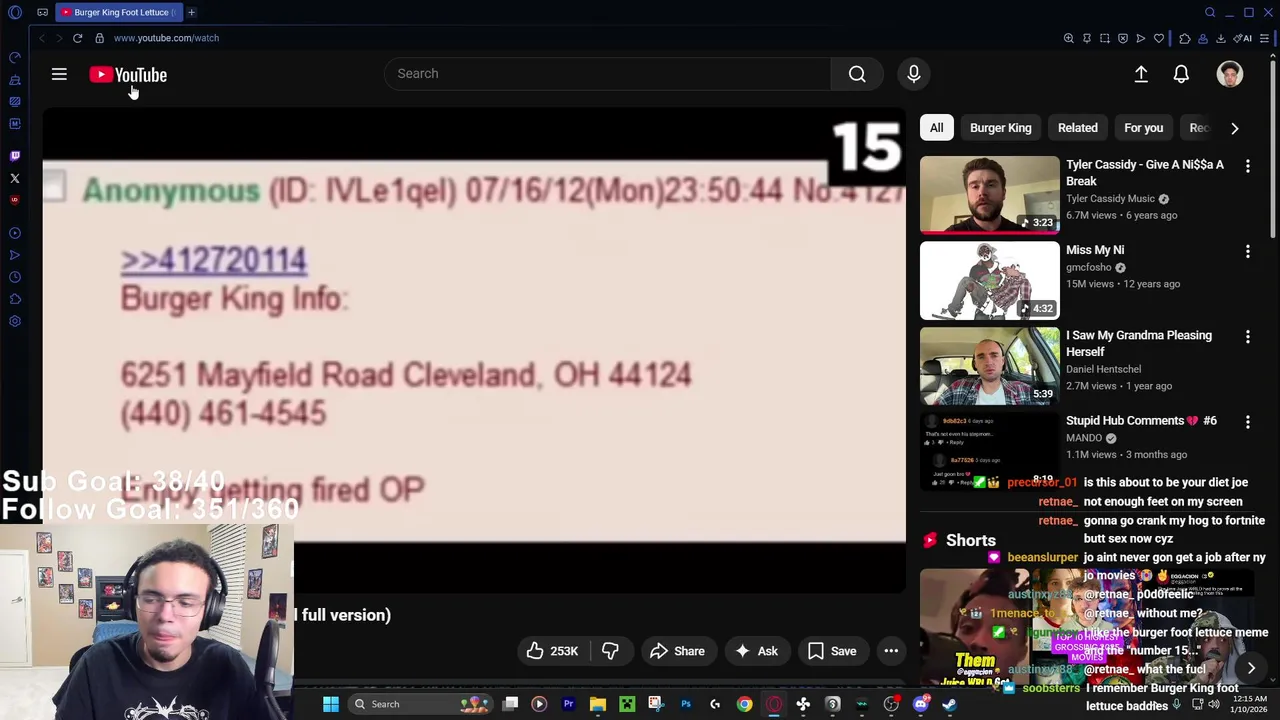Click the browser address bar URL

166,38
